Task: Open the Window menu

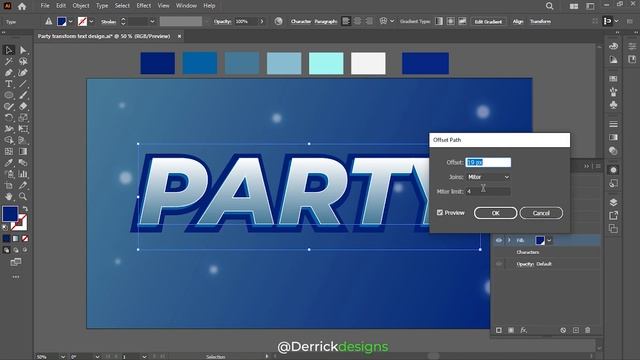Action: coord(186,6)
